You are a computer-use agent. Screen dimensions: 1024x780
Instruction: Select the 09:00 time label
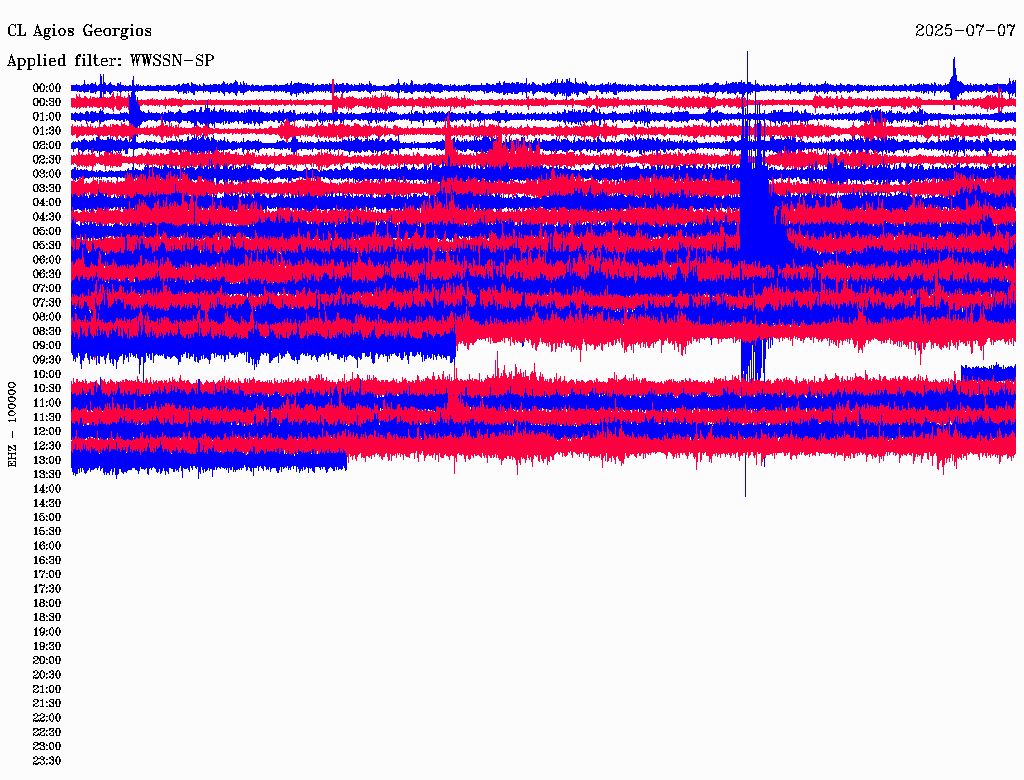47,346
